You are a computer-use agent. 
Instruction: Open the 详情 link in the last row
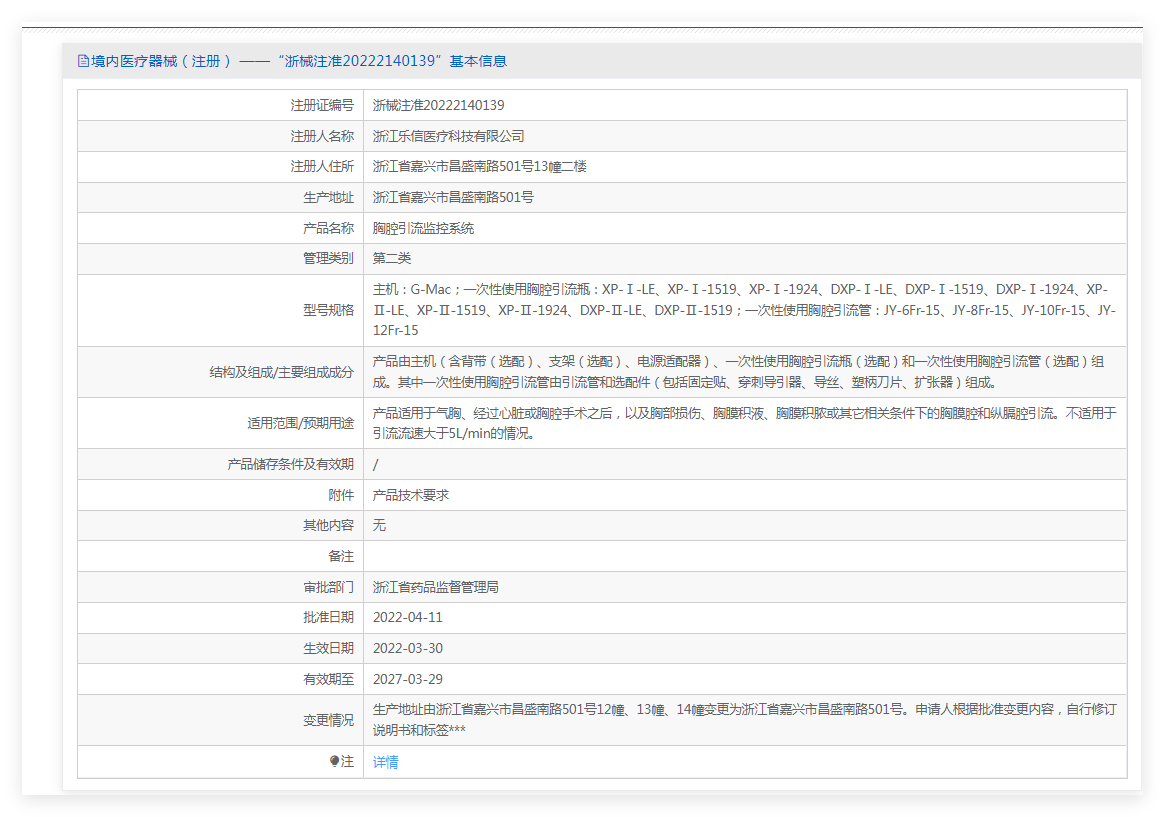click(386, 762)
